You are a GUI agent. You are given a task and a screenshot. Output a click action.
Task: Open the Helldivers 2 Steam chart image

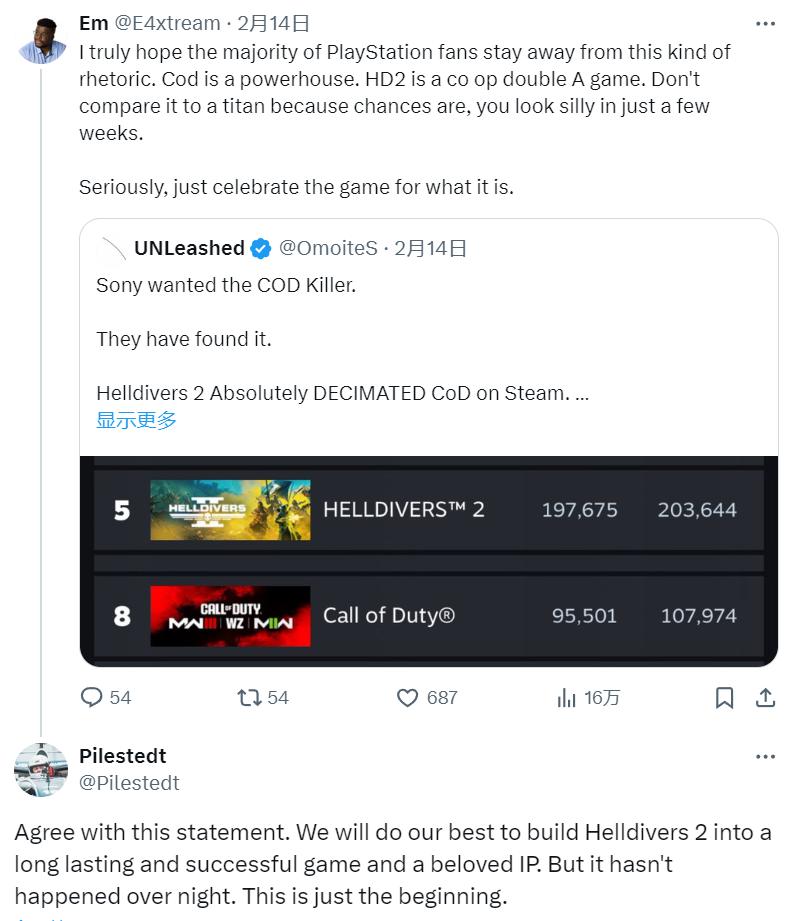click(x=429, y=561)
